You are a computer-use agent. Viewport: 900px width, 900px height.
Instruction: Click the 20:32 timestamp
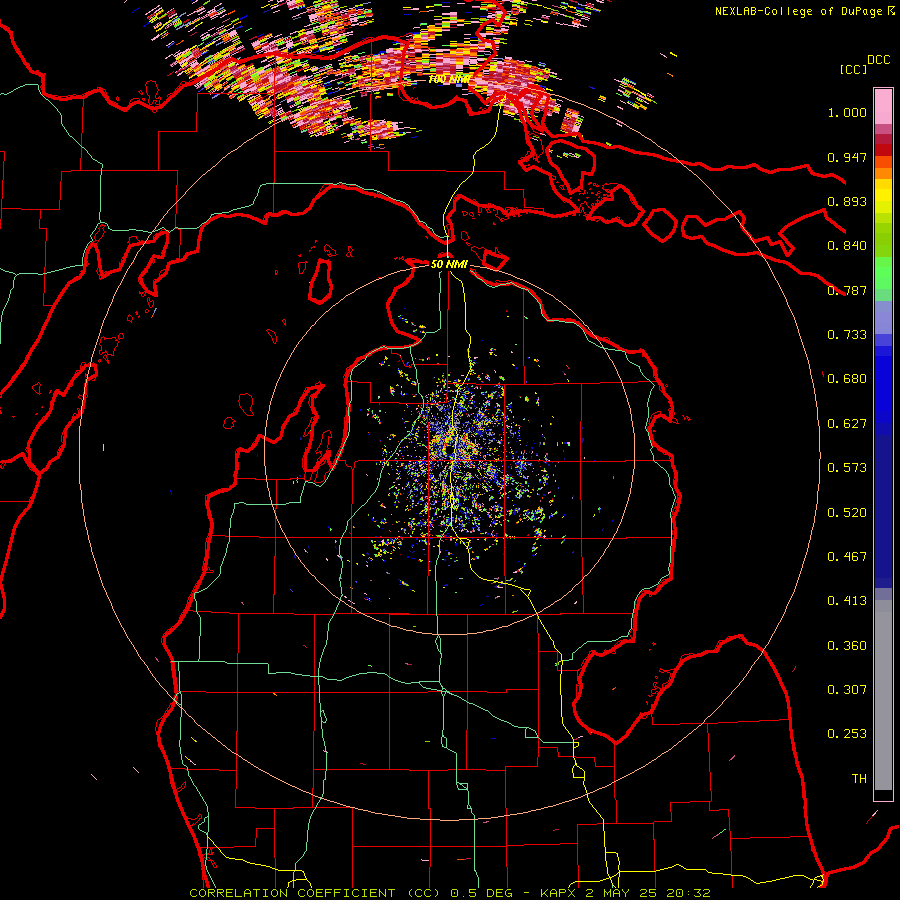(x=688, y=893)
